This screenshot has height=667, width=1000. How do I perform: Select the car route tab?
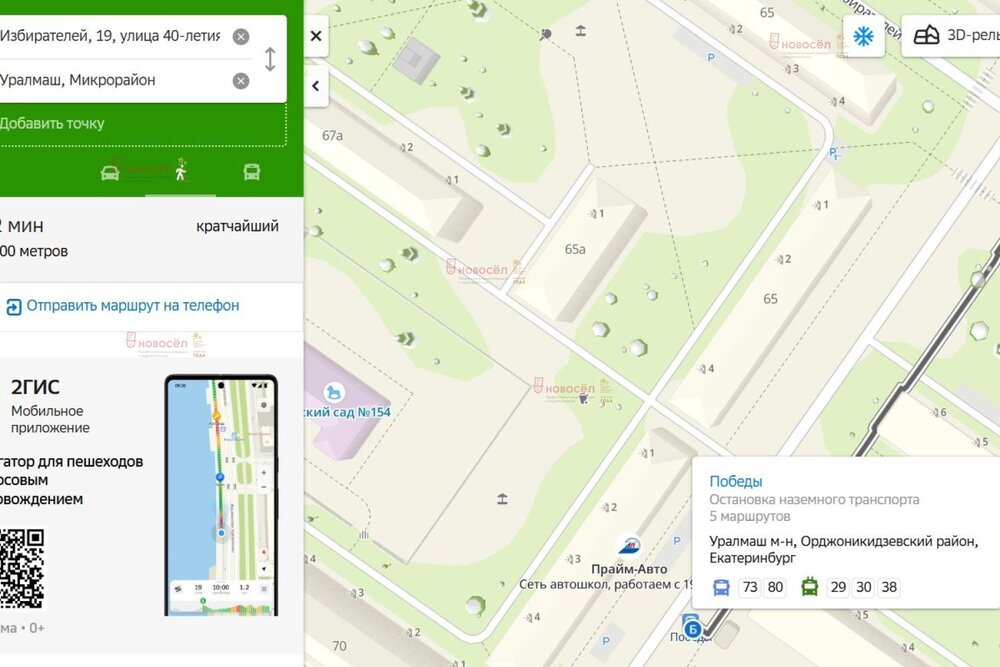110,172
